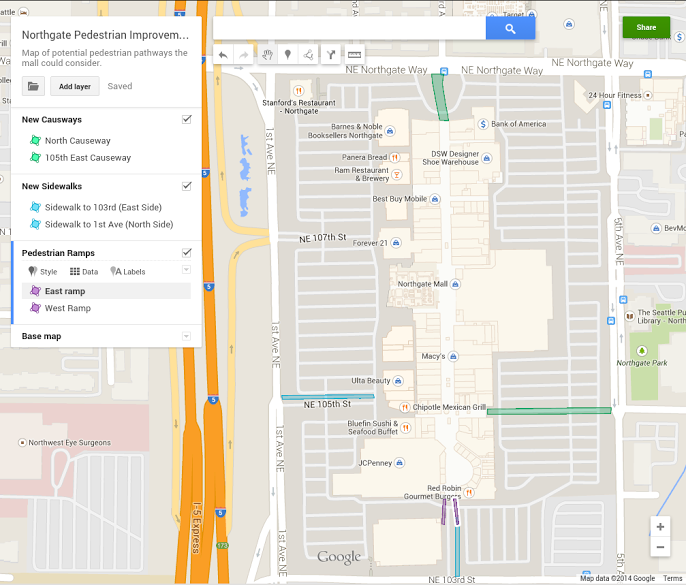Open the Terms link
This screenshot has height=585, width=686.
pyautogui.click(x=672, y=578)
